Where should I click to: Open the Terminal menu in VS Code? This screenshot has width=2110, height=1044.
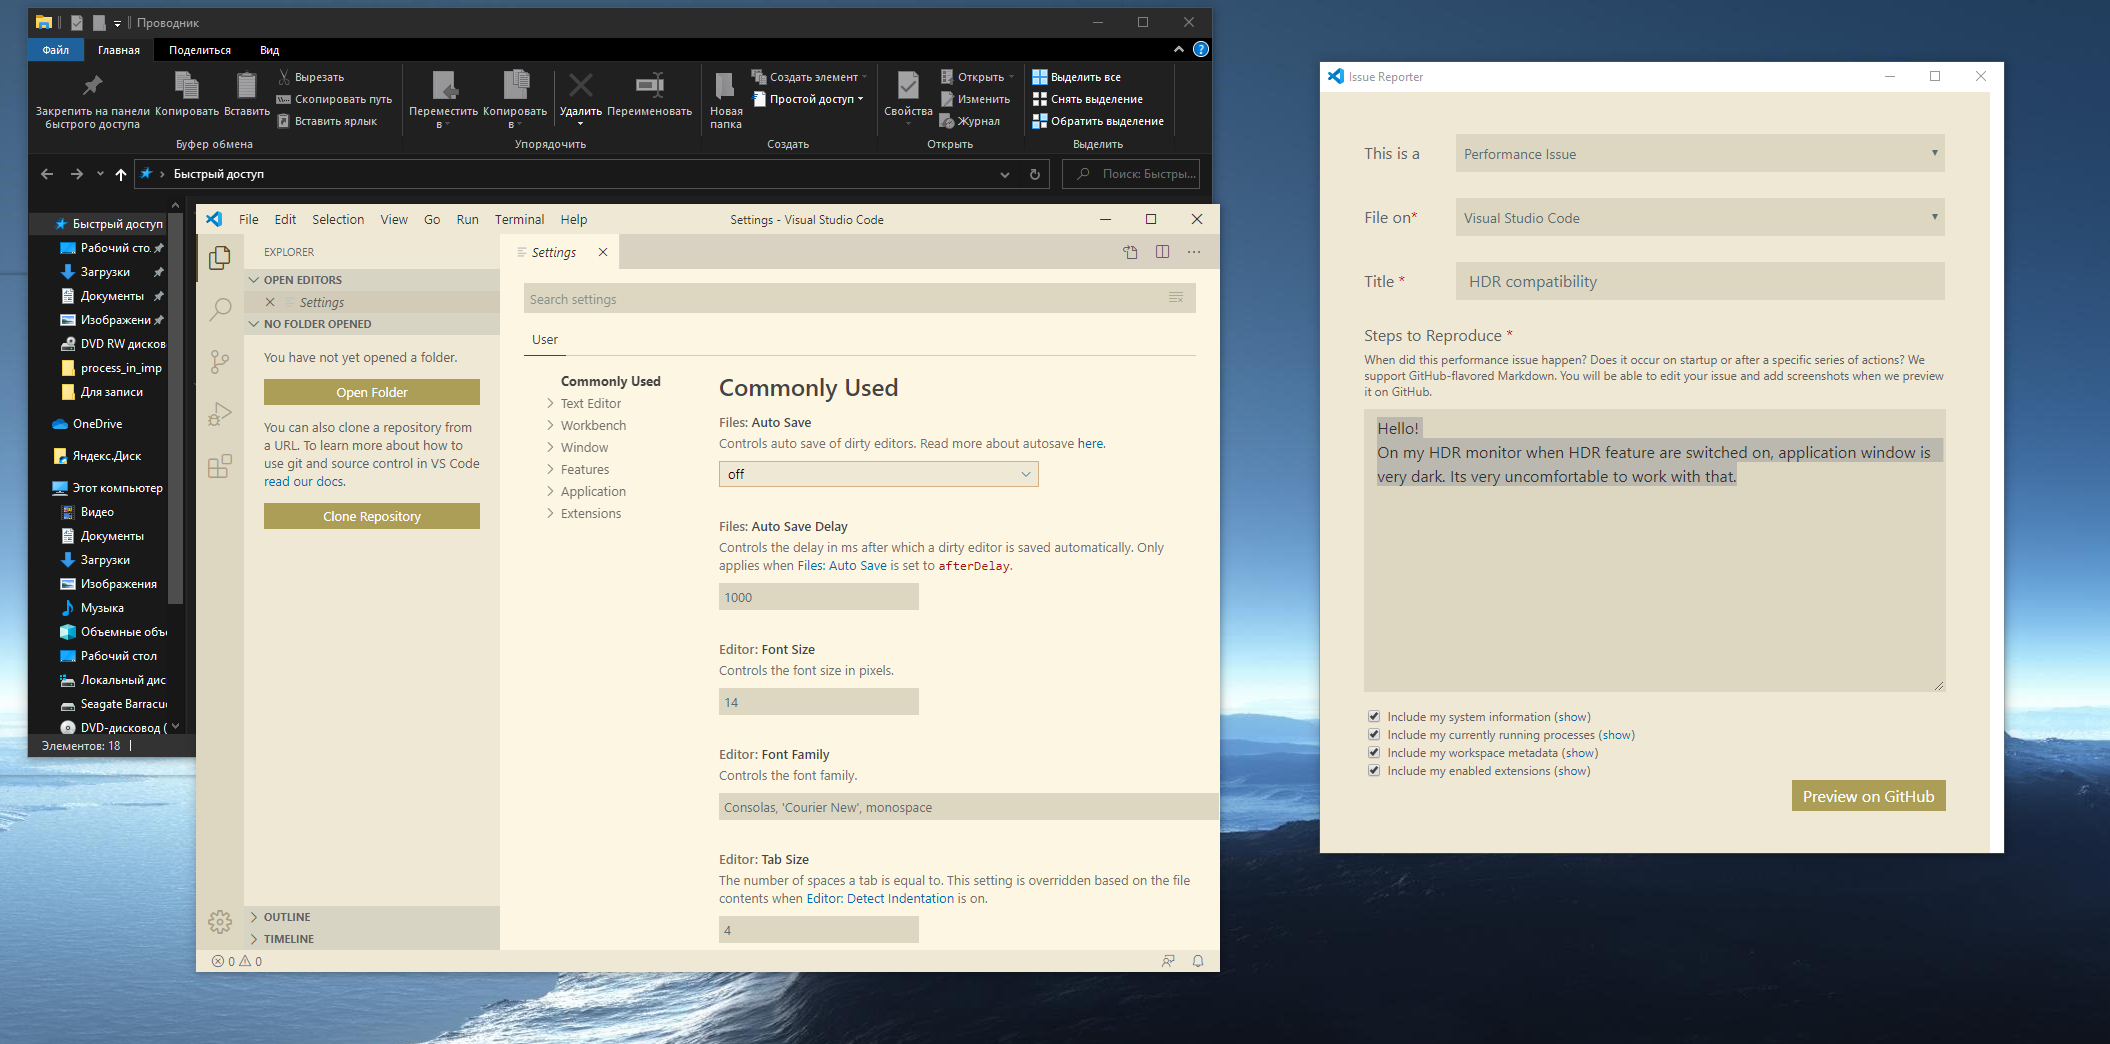pos(519,219)
